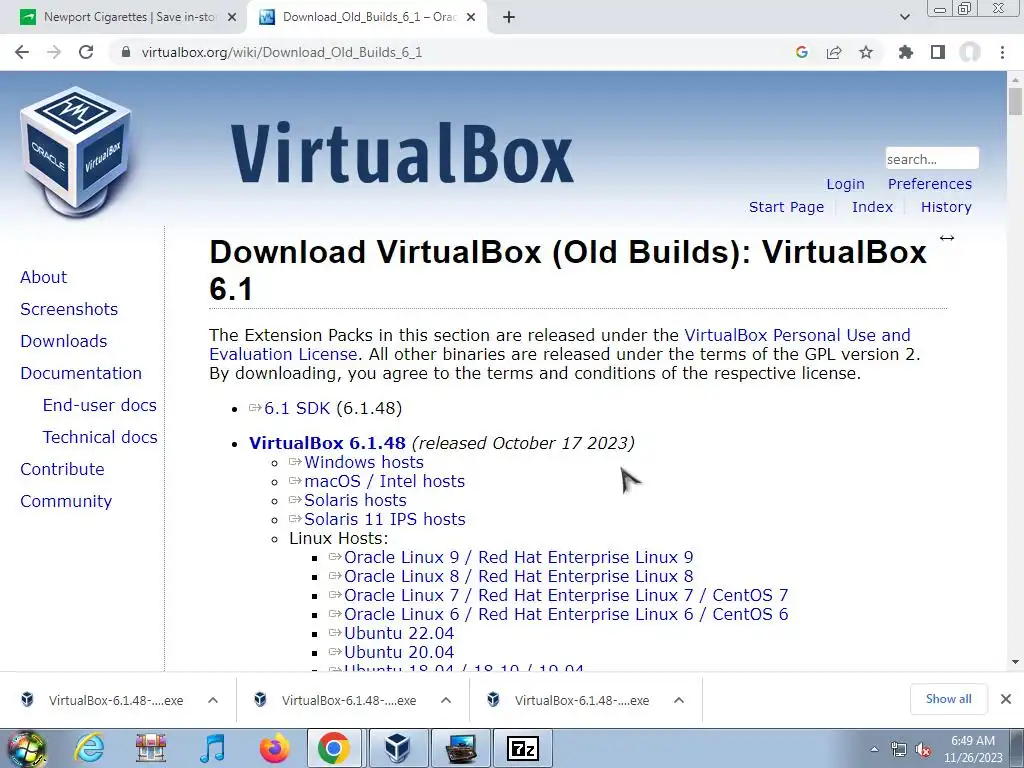Open 7-Zip from the taskbar

click(x=522, y=748)
